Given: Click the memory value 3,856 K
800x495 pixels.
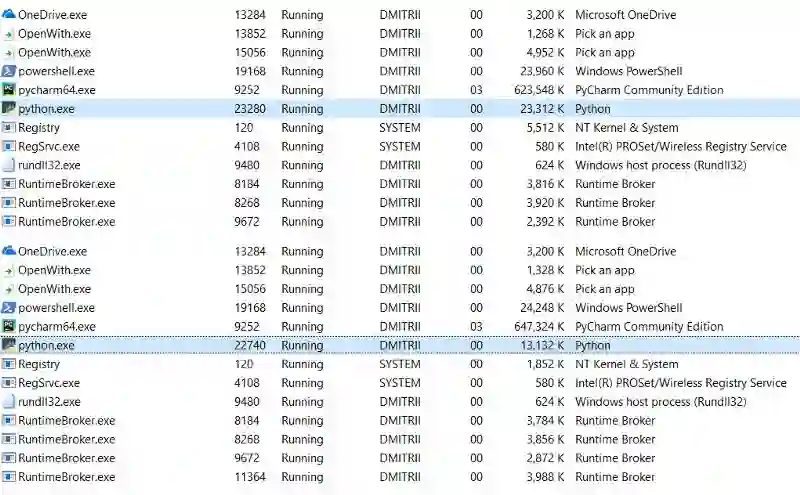Looking at the screenshot, I should coord(545,439).
